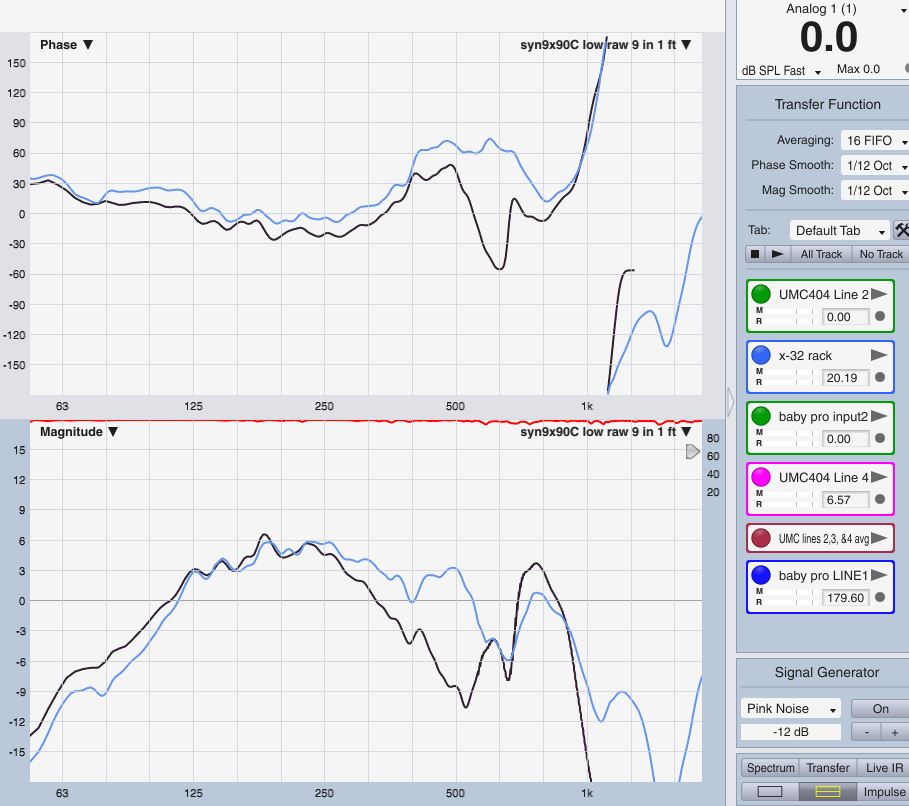
Task: Open the dB SPL Fast meter type dropdown
Action: [781, 71]
